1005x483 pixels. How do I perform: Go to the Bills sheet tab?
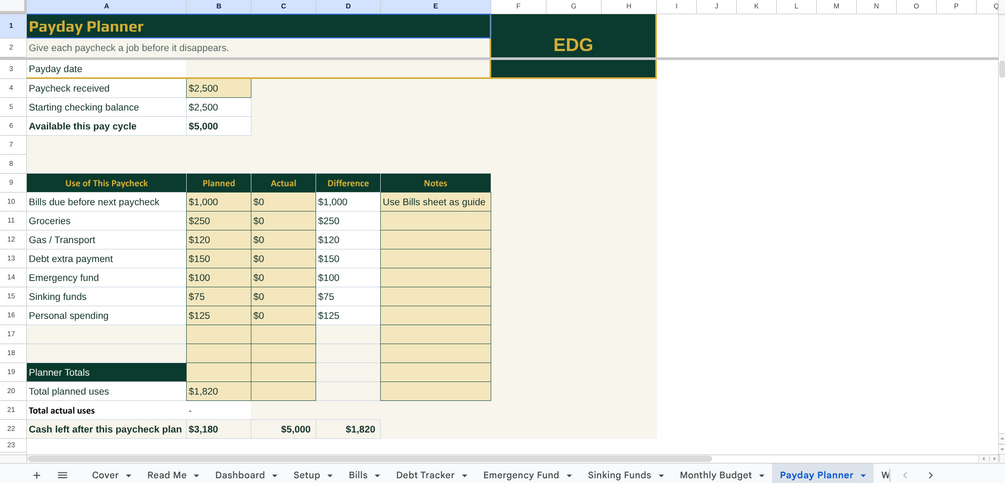[358, 475]
